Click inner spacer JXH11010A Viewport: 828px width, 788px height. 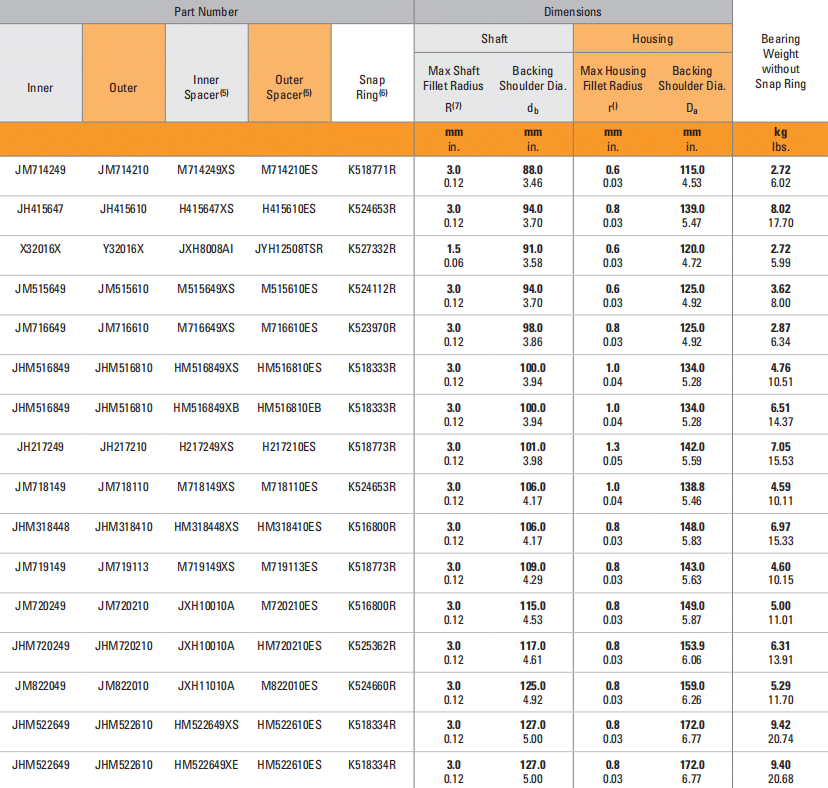(x=206, y=685)
